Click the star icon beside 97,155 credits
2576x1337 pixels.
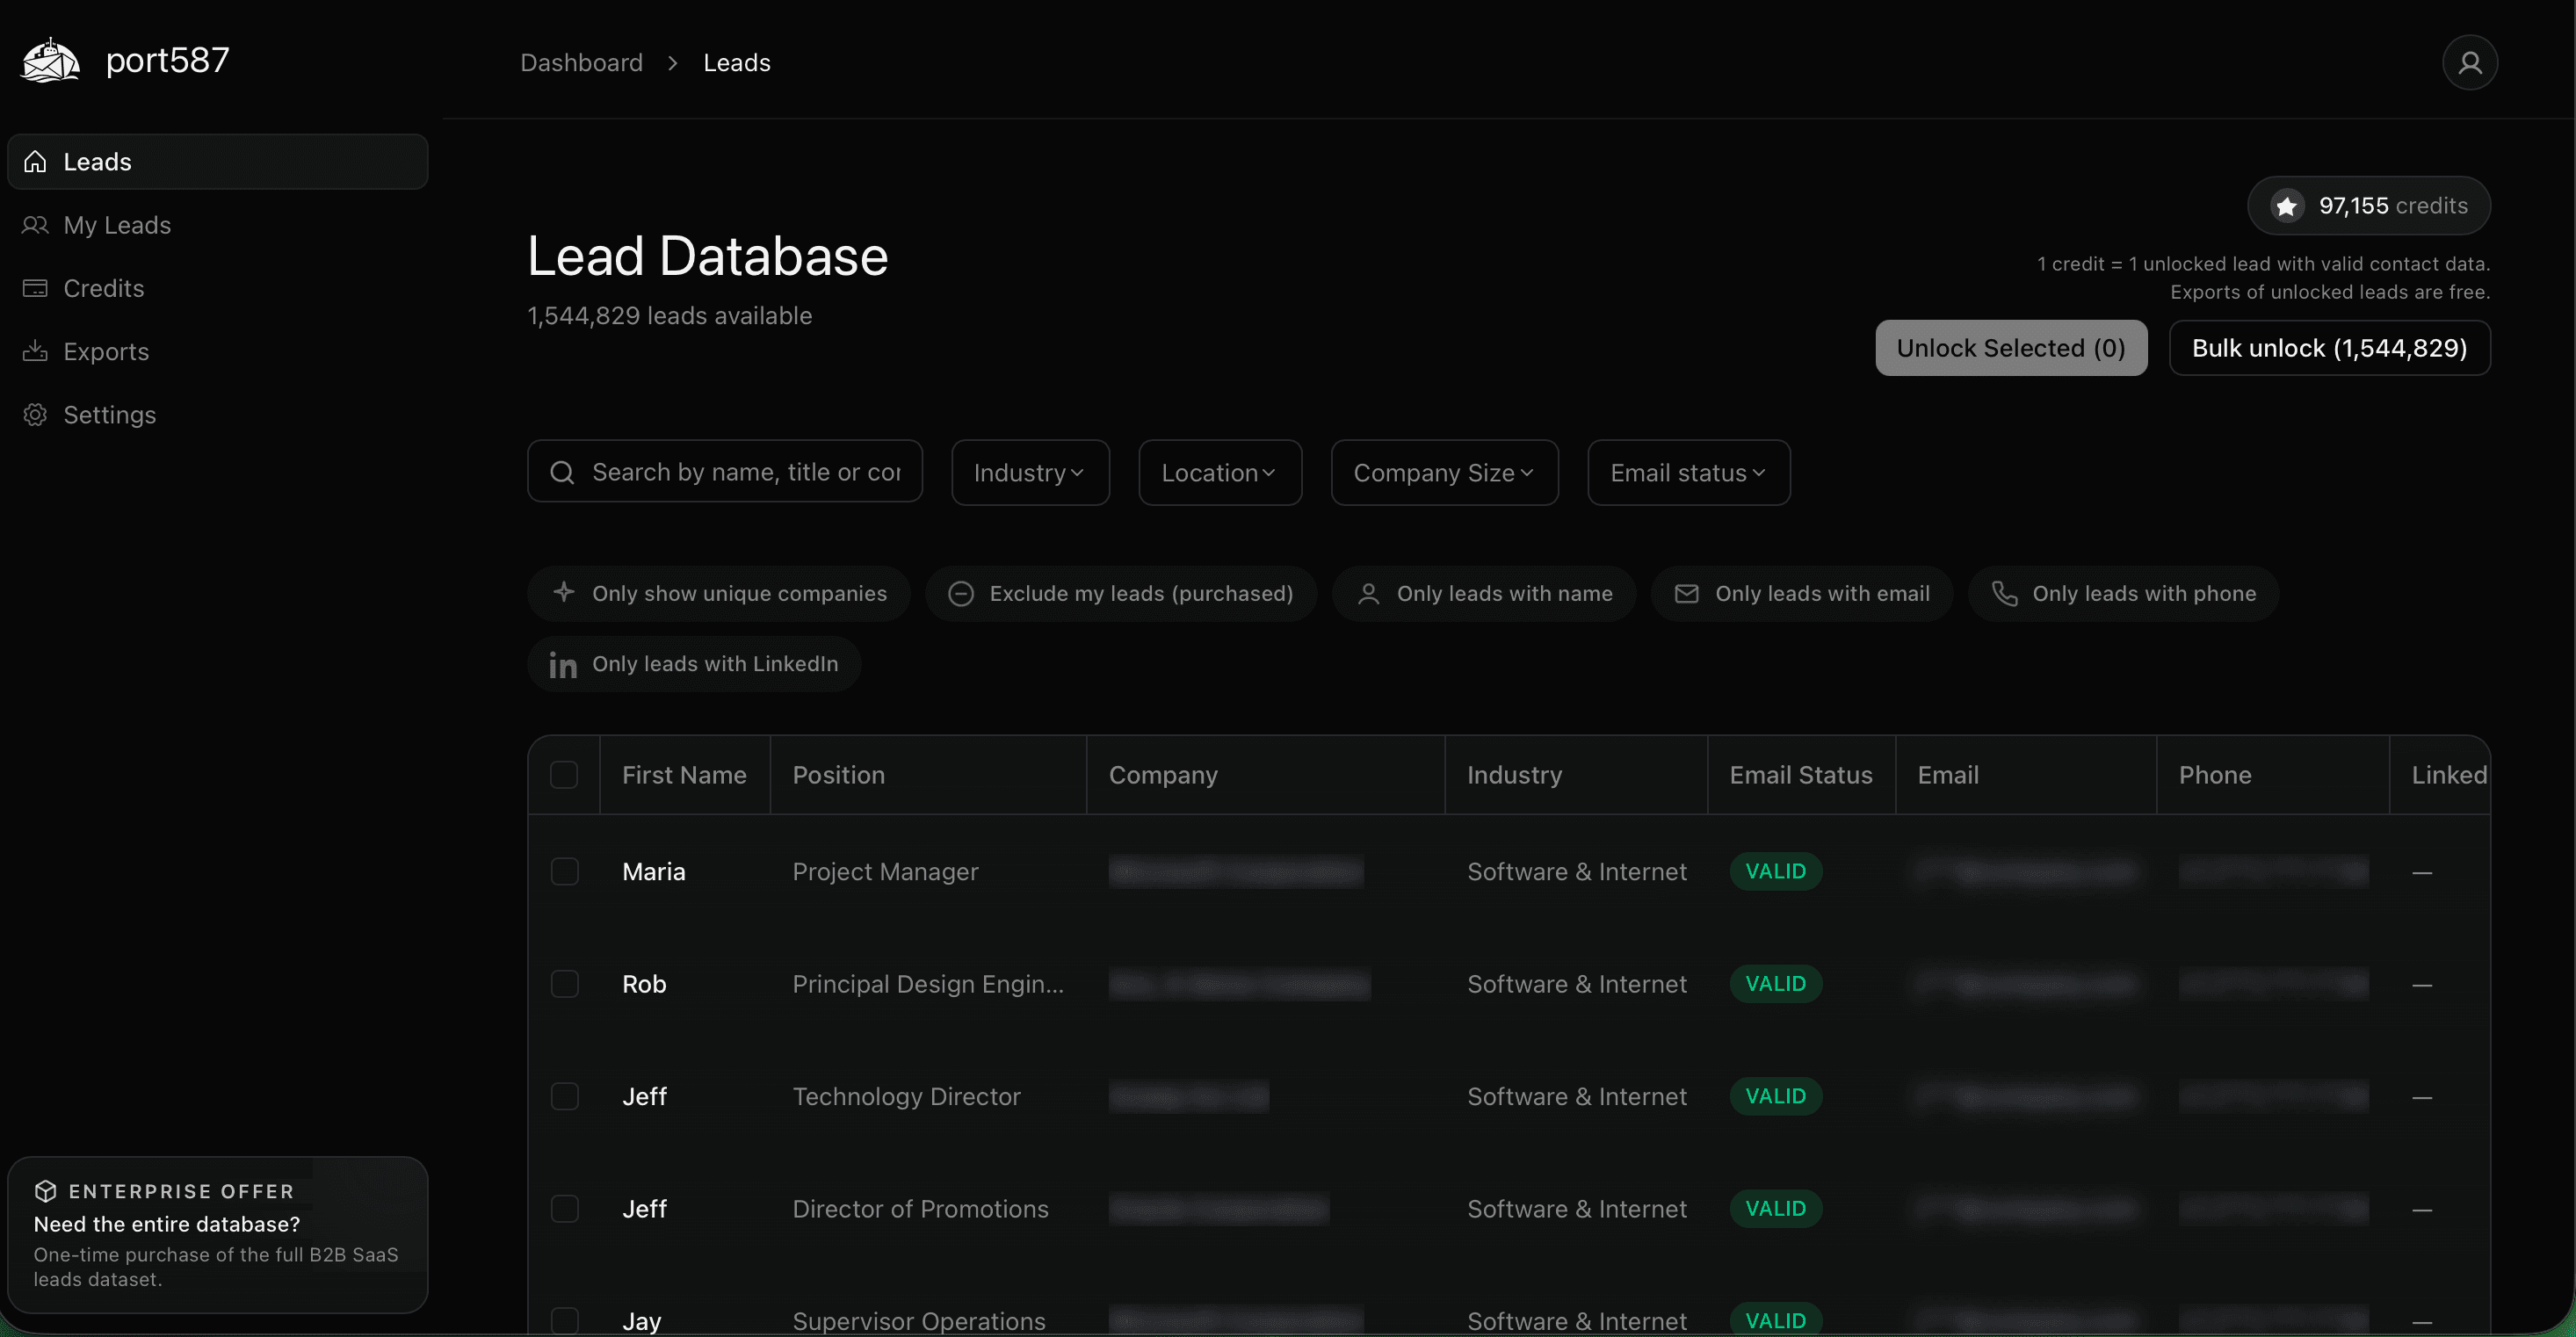2288,206
